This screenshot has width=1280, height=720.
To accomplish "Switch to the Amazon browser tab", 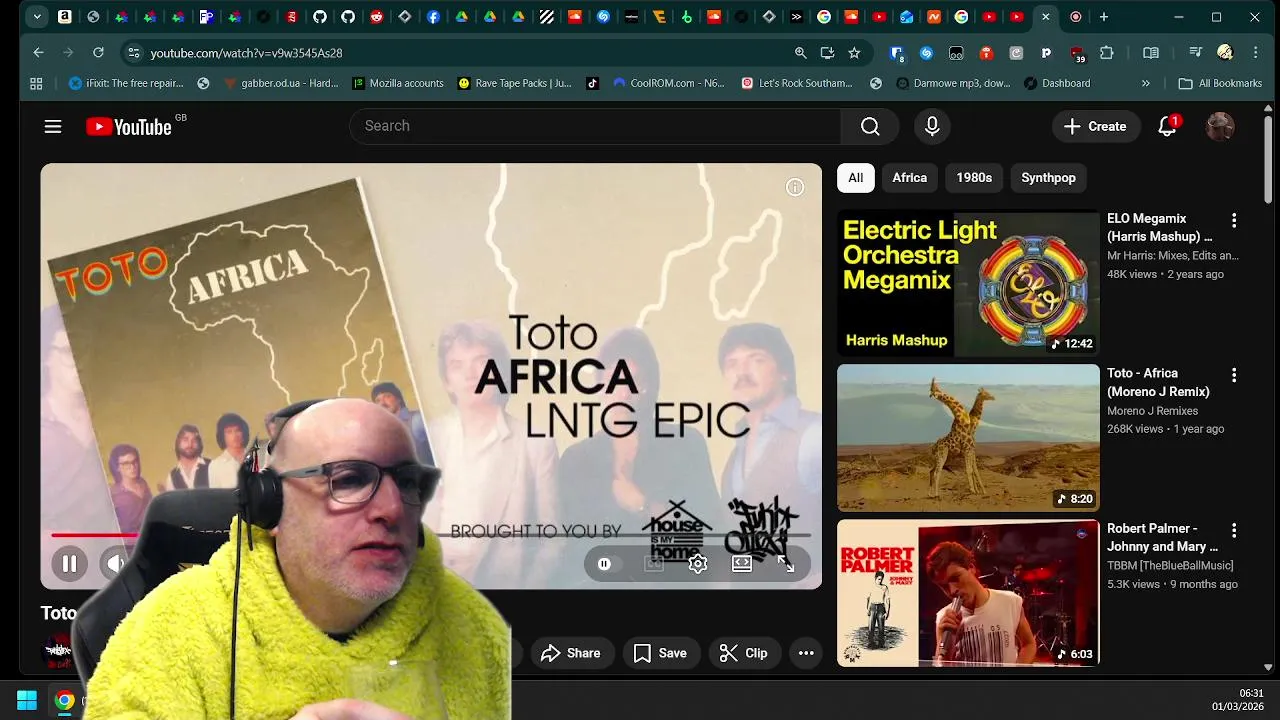I will [x=65, y=17].
